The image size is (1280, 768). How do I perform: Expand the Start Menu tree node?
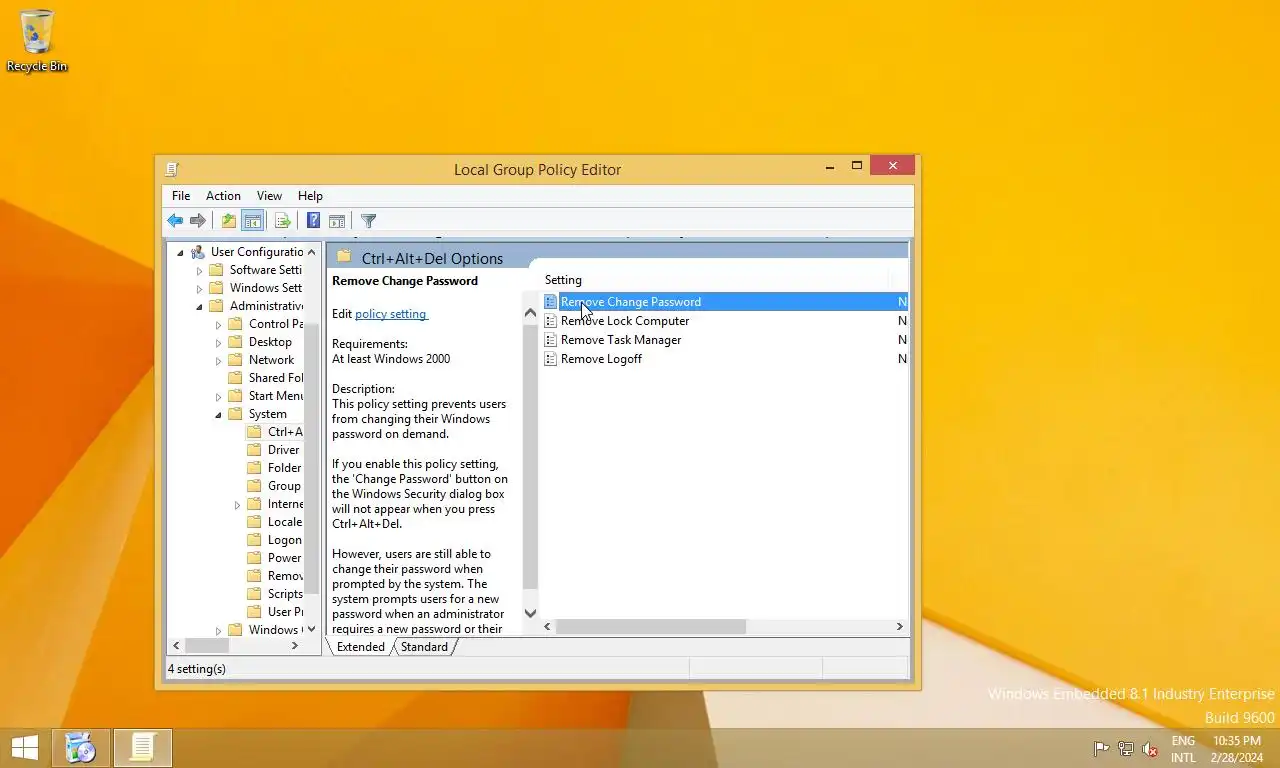point(218,396)
